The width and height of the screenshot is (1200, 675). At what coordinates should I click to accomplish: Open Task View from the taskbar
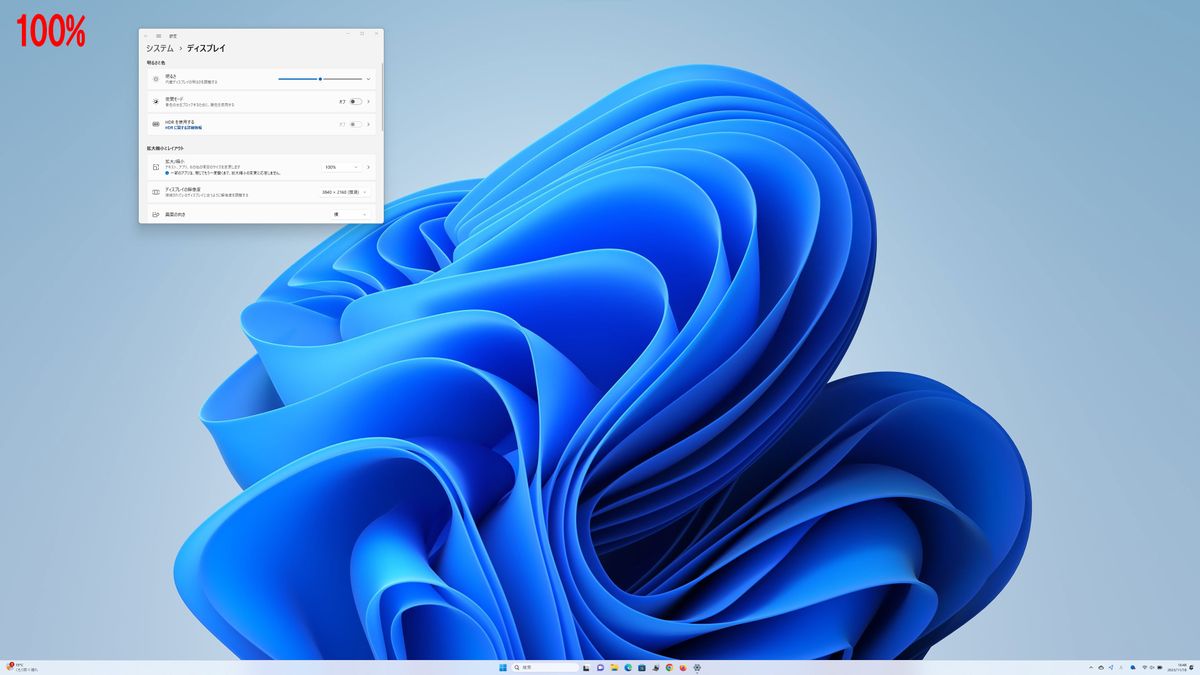click(x=586, y=667)
